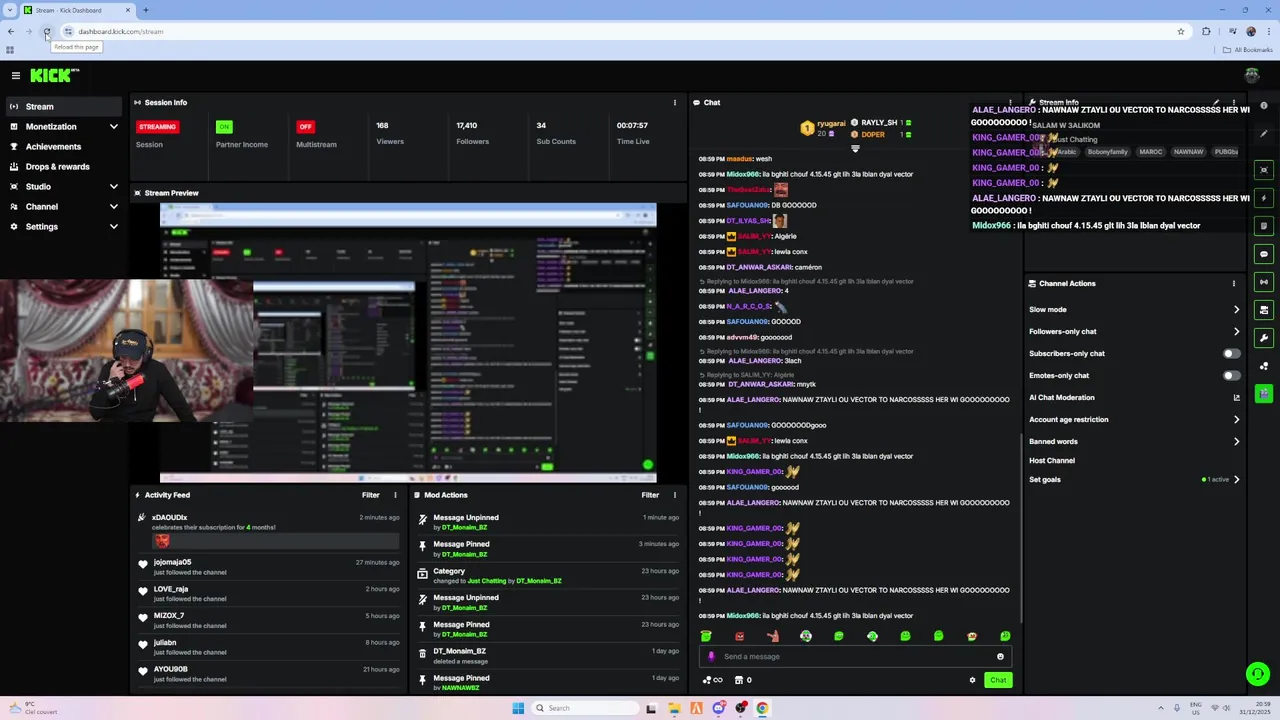
Task: Pick the red angry emote in quick bar
Action: click(739, 636)
